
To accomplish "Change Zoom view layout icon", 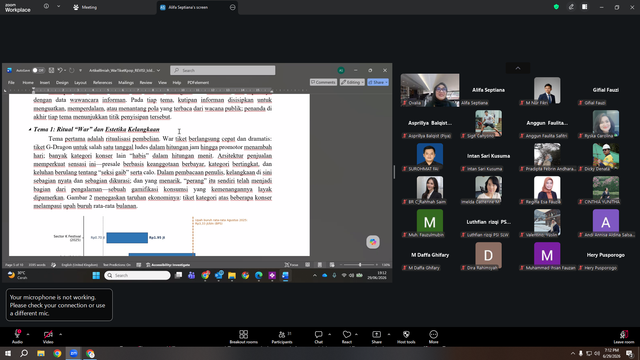I will click(585, 7).
